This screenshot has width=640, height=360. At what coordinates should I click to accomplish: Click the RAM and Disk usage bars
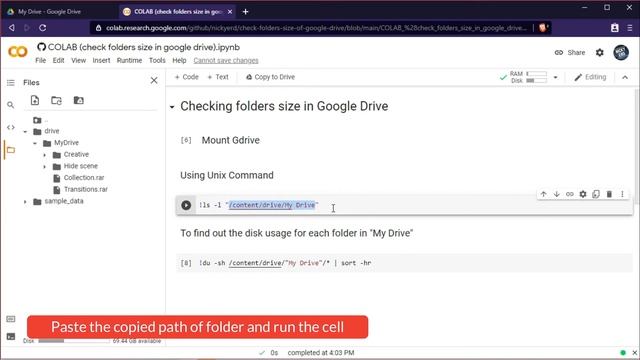click(x=529, y=77)
